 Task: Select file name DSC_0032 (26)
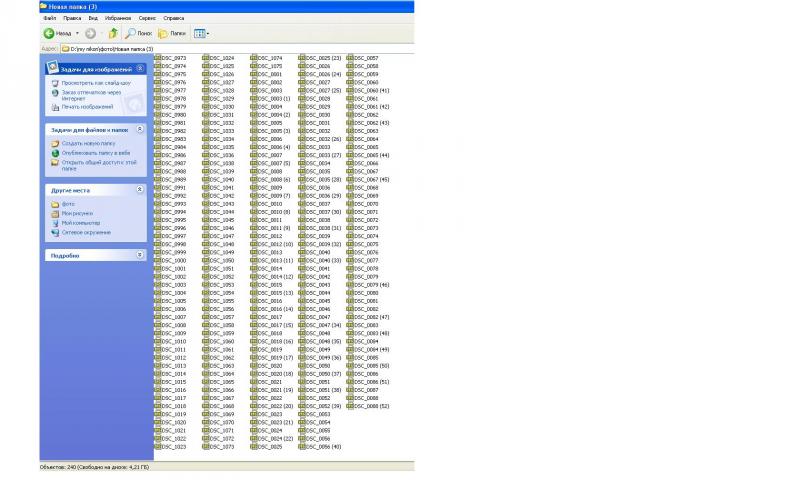tap(323, 139)
